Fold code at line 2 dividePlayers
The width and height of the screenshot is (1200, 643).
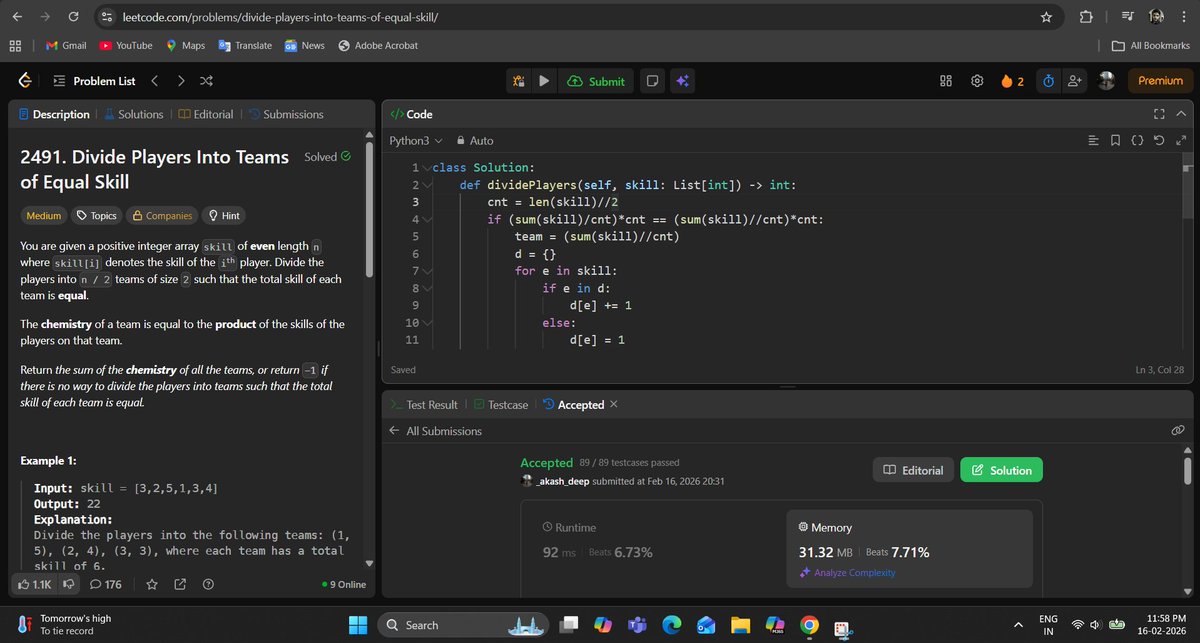click(428, 184)
